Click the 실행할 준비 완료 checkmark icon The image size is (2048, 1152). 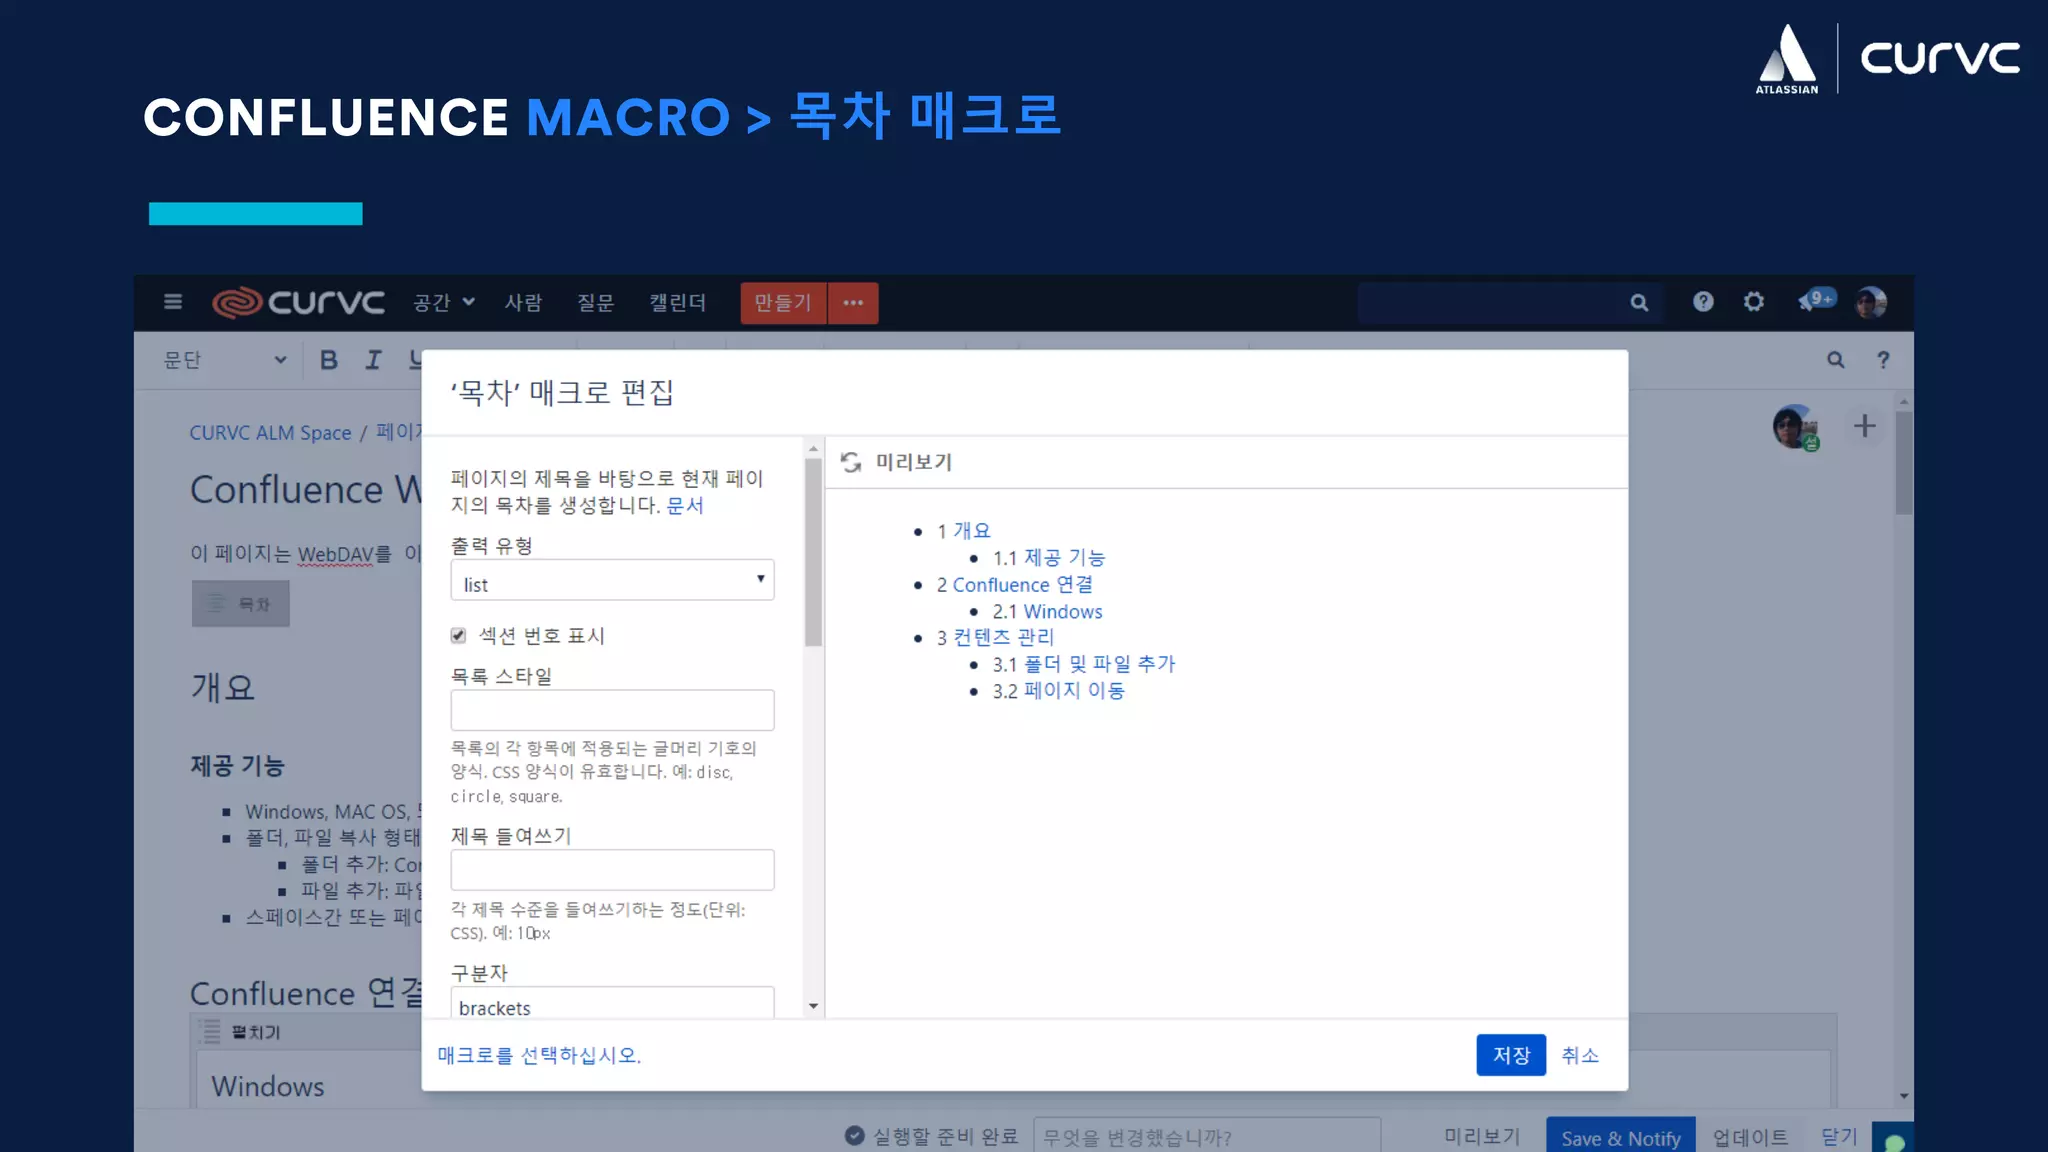tap(854, 1135)
